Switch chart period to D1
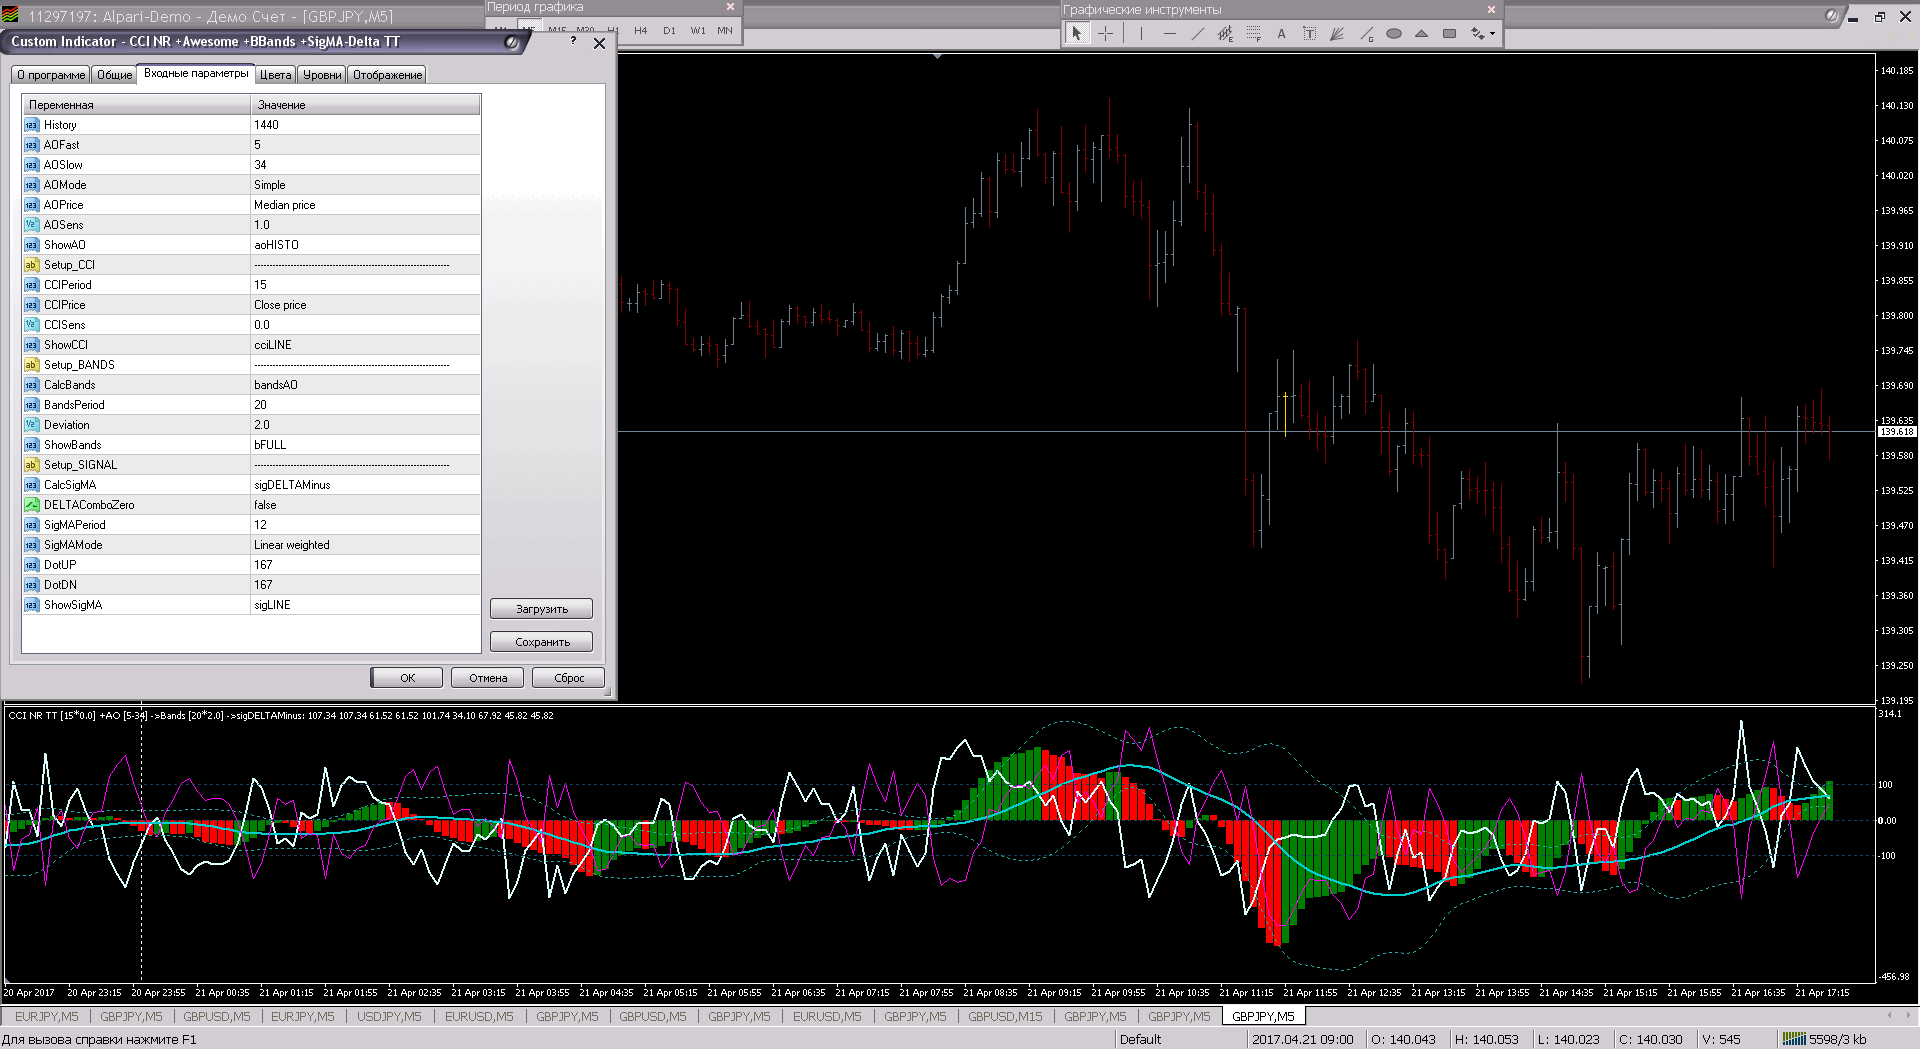Screen dimensions: 1920x1049 (x=669, y=31)
